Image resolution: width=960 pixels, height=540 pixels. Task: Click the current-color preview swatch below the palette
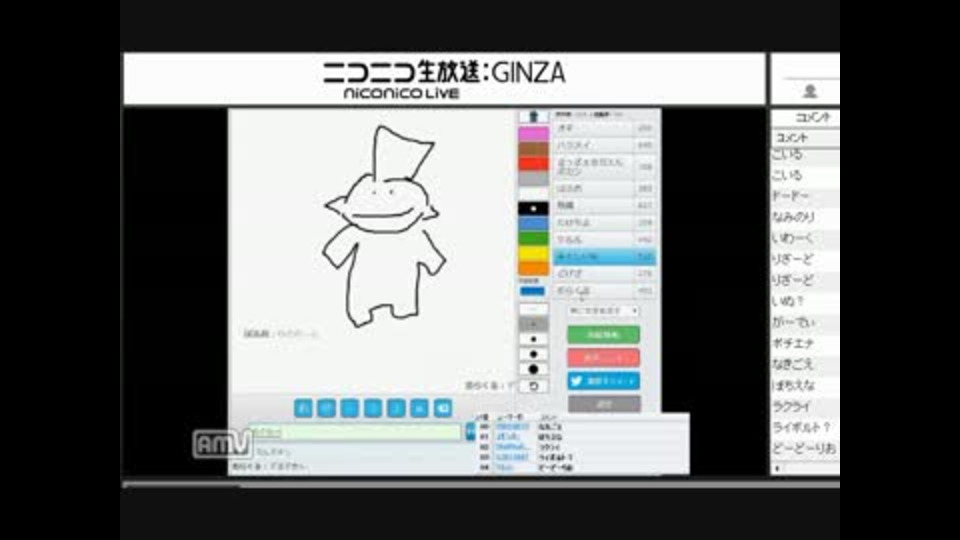click(532, 291)
